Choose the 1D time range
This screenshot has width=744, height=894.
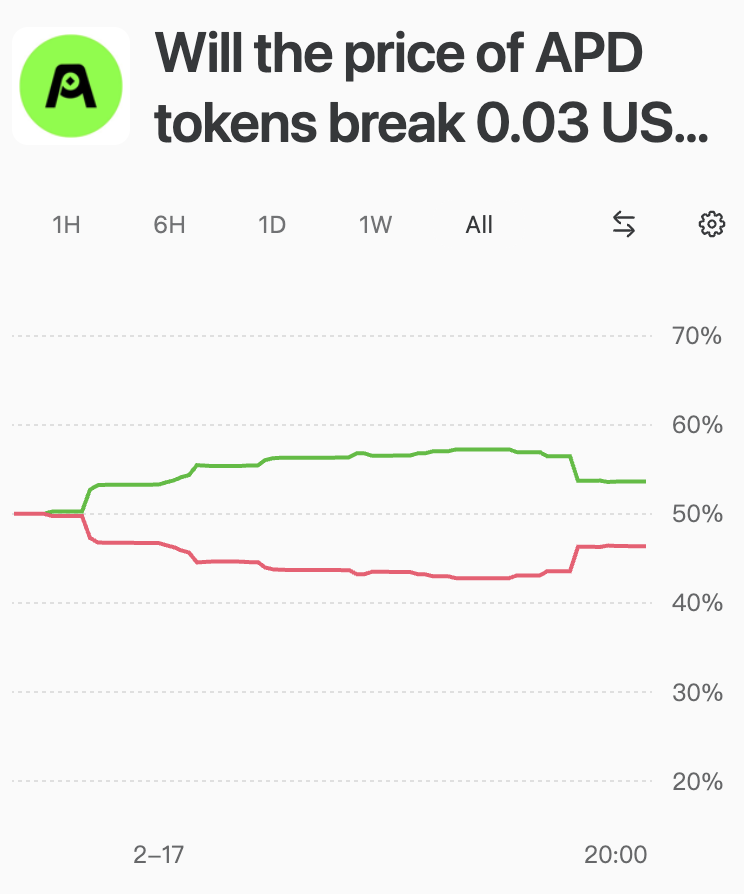pos(272,225)
